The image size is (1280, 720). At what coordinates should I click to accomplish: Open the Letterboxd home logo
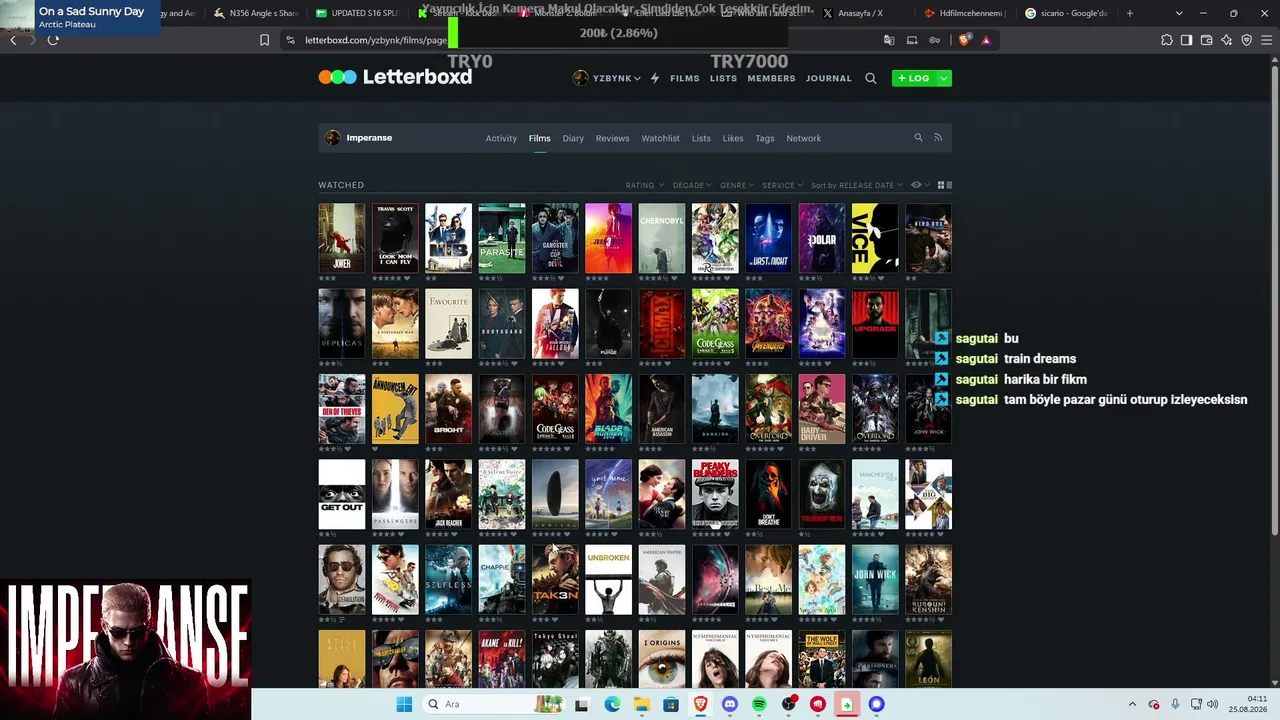[x=395, y=77]
